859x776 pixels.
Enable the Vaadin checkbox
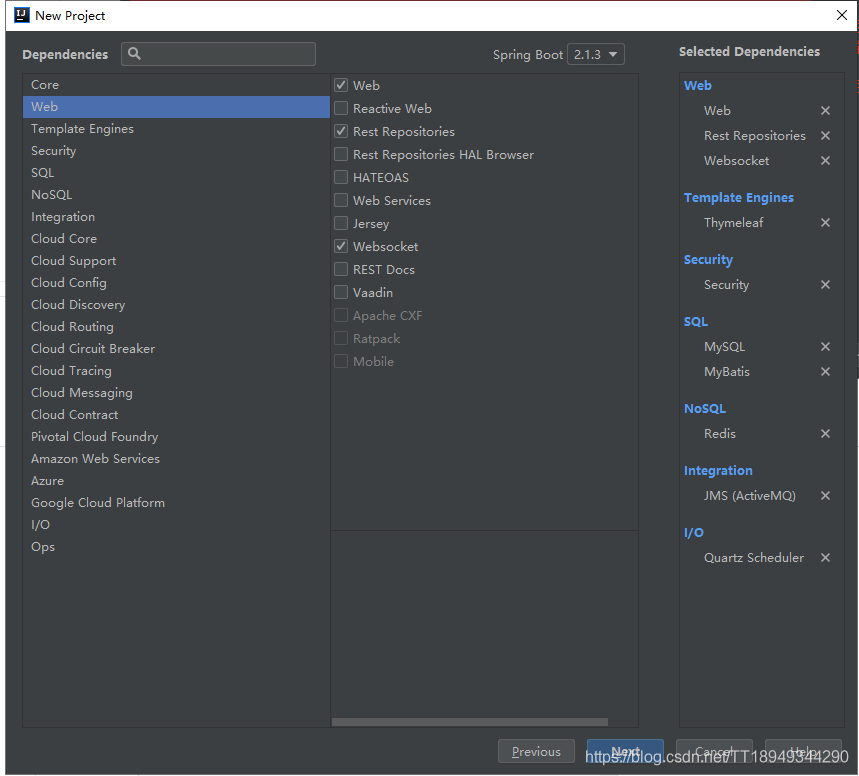[341, 292]
